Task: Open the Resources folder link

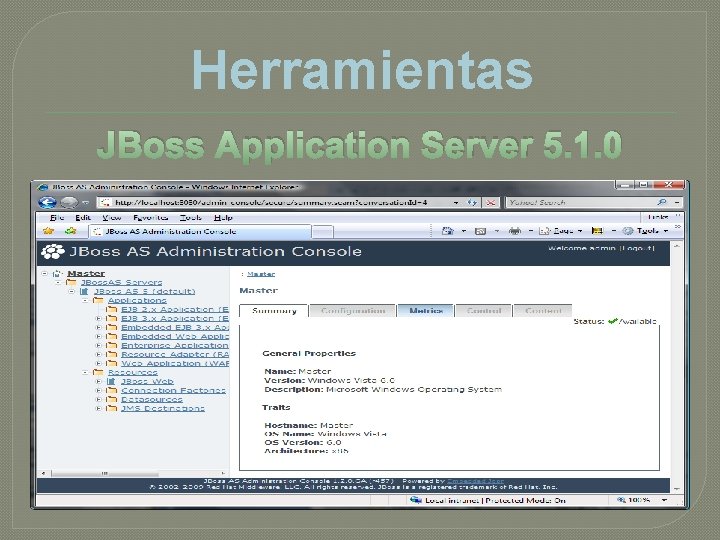Action: coord(132,372)
